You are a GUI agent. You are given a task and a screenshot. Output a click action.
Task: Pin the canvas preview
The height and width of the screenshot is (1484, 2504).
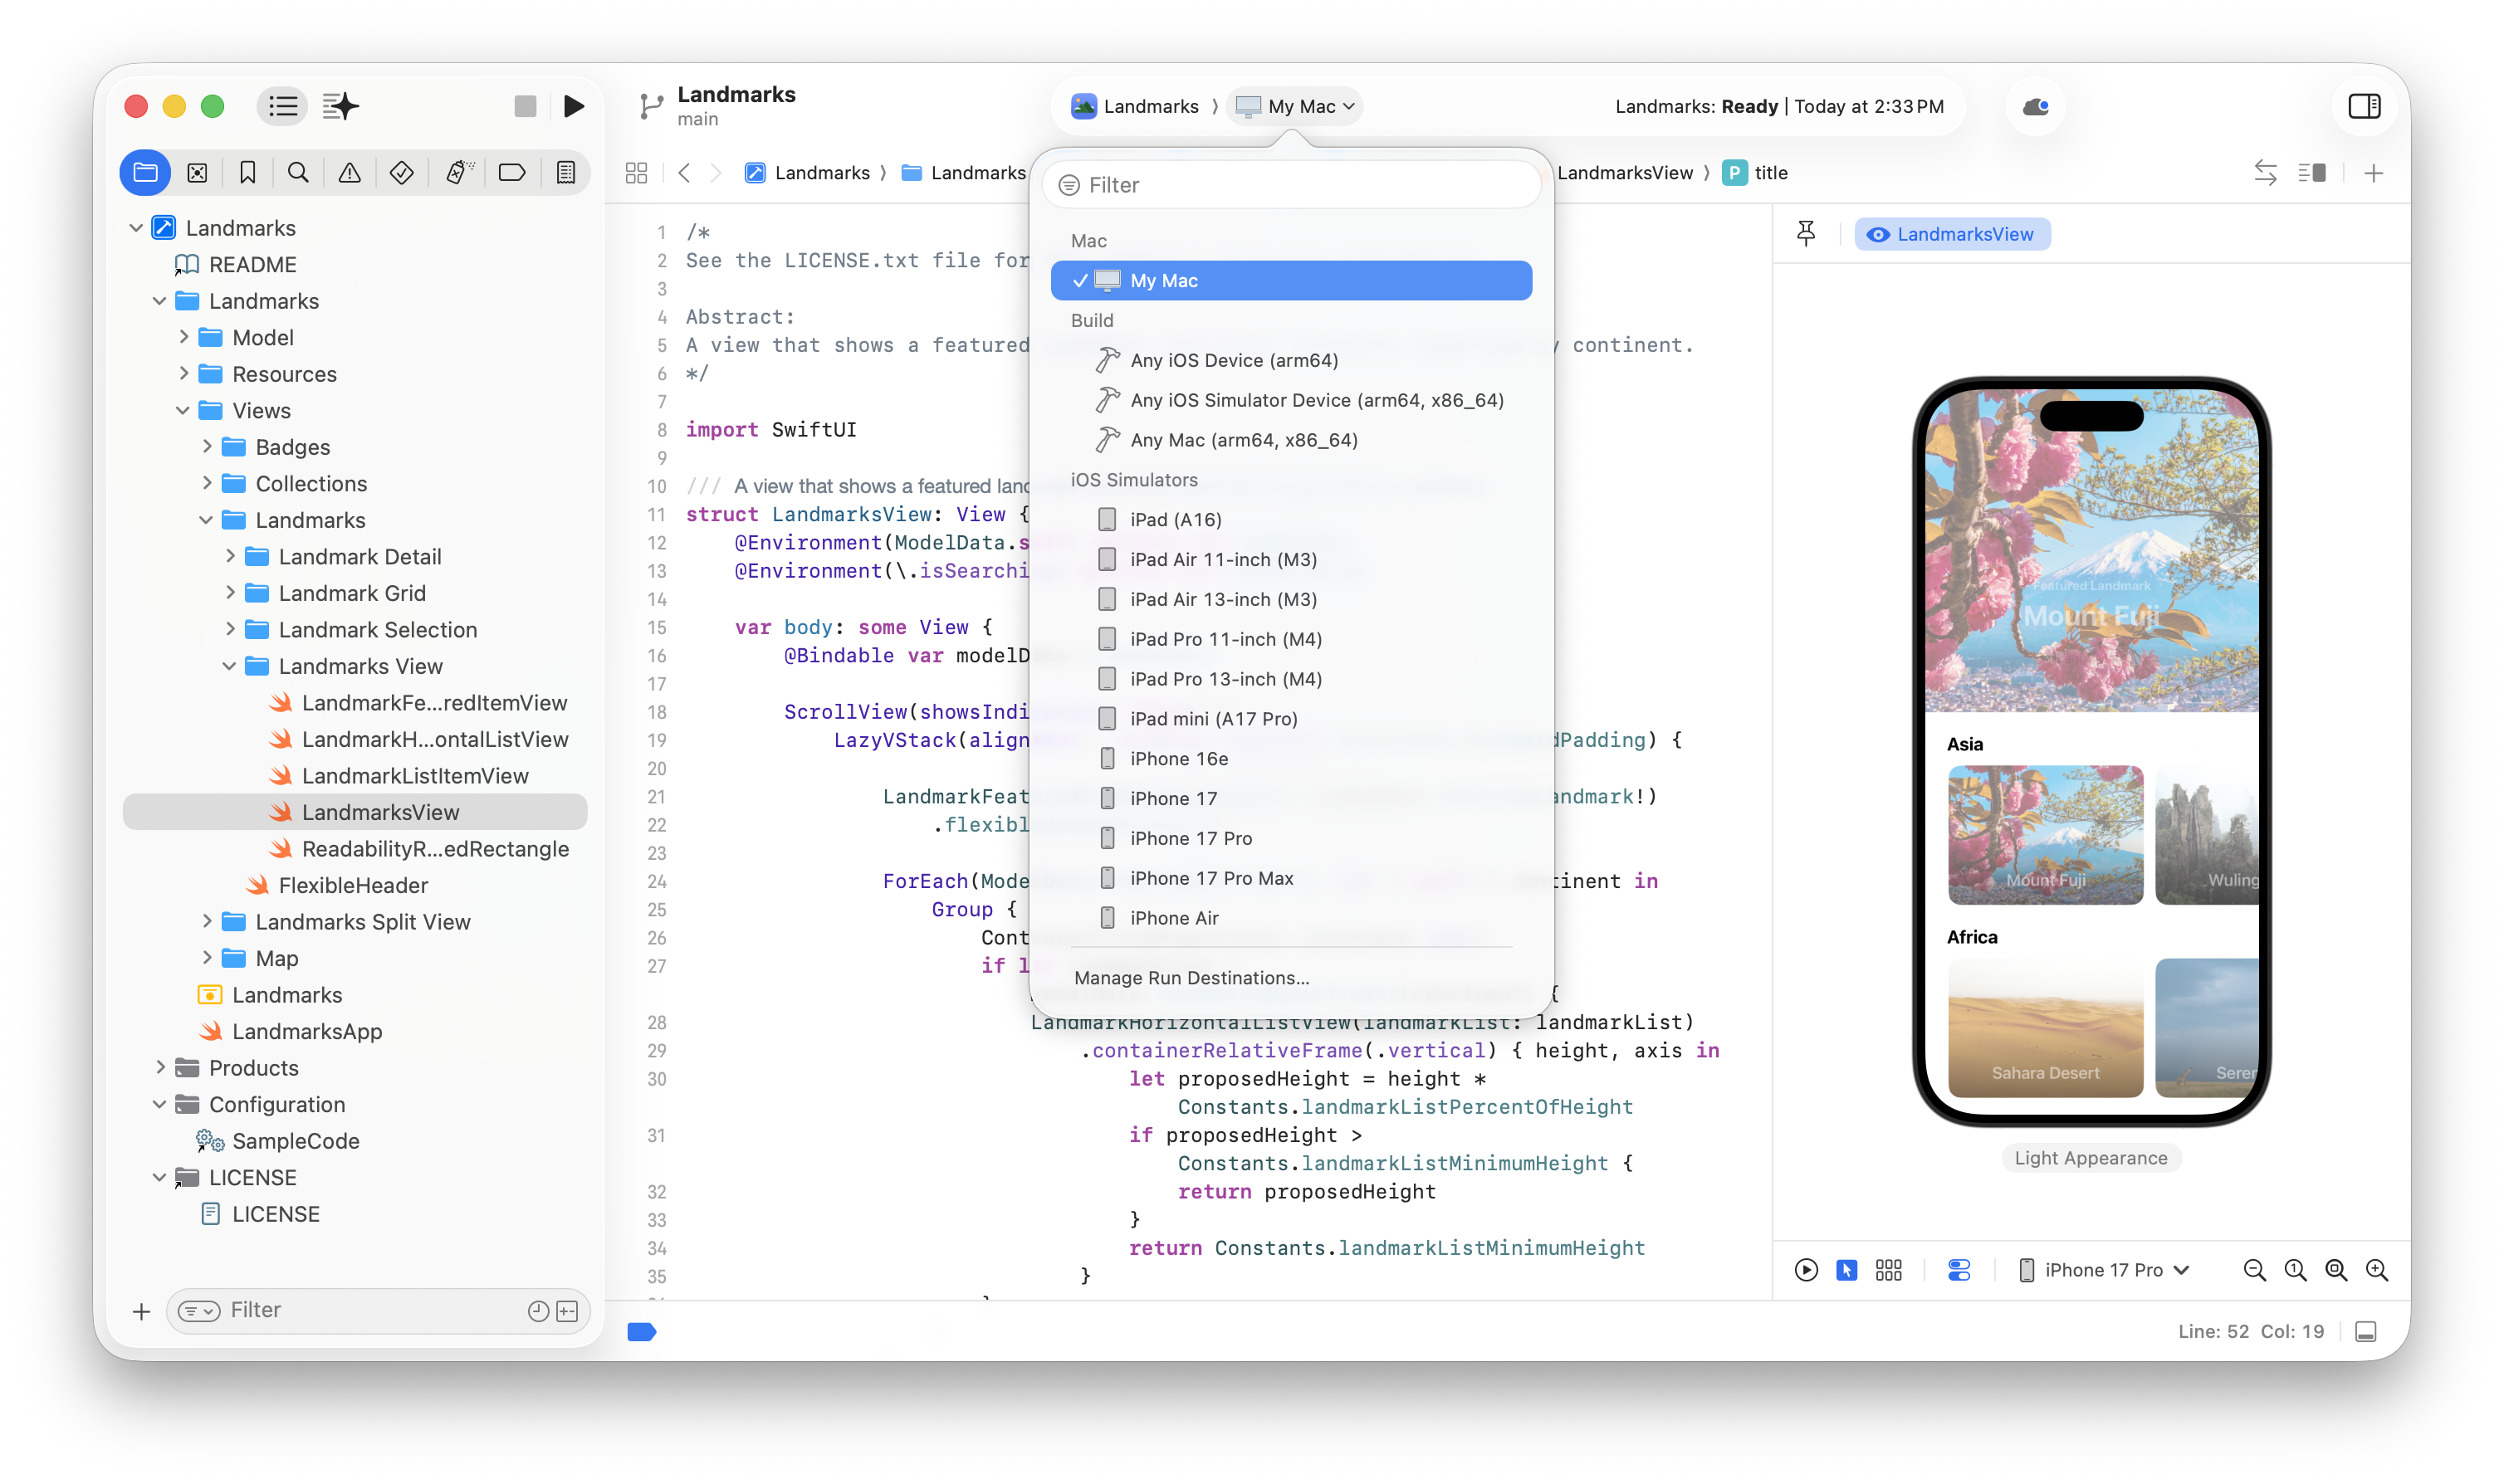click(1807, 234)
